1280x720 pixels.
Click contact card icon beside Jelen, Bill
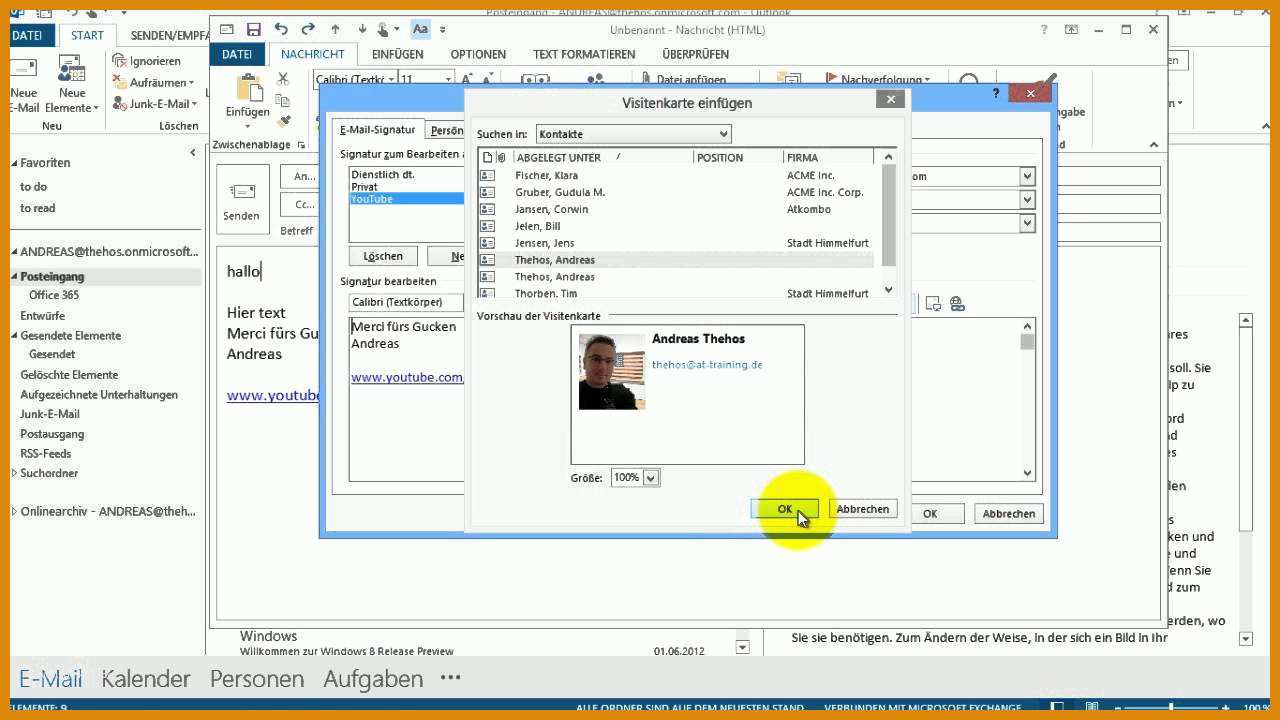488,226
